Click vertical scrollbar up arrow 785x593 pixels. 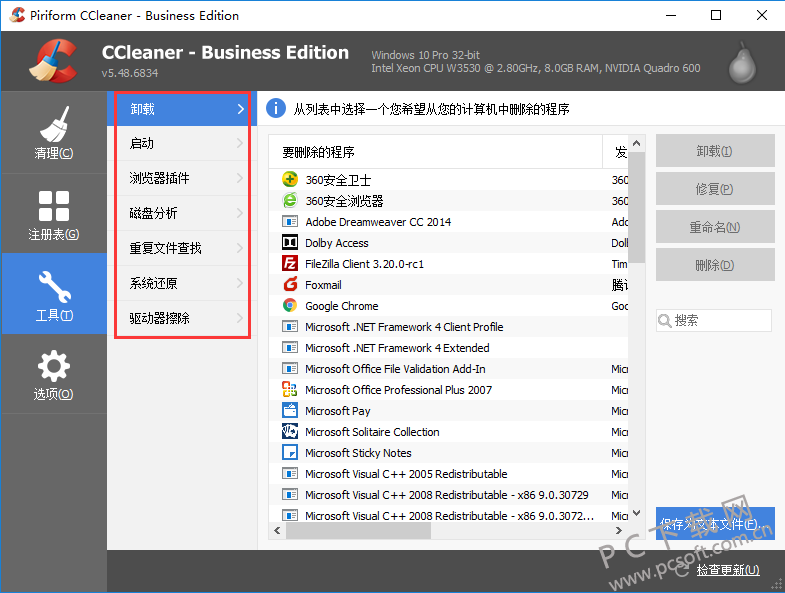[636, 143]
